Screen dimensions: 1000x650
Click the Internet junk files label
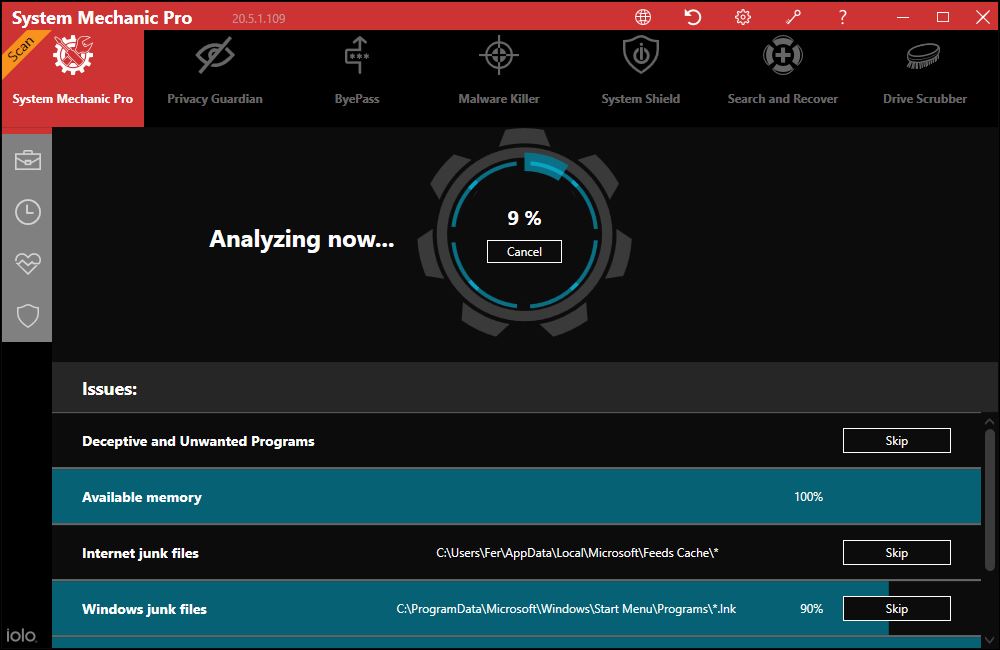click(x=140, y=554)
